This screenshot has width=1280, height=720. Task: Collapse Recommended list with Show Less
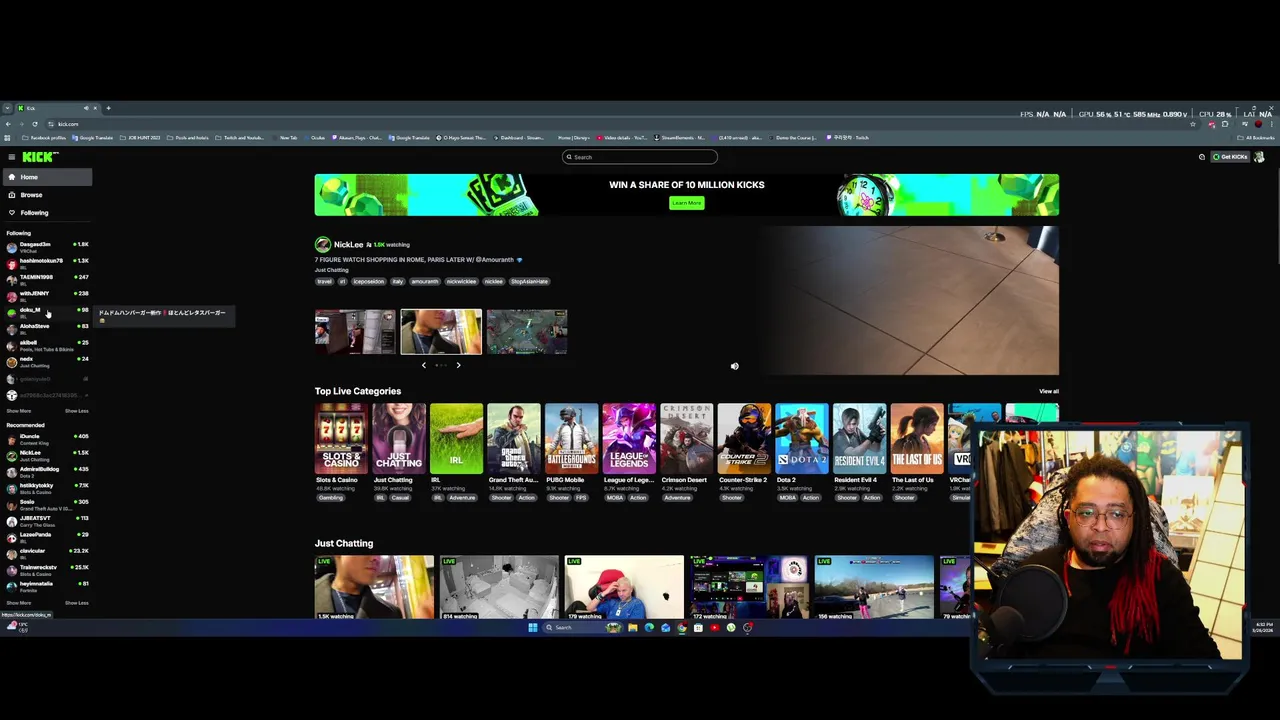click(x=77, y=603)
